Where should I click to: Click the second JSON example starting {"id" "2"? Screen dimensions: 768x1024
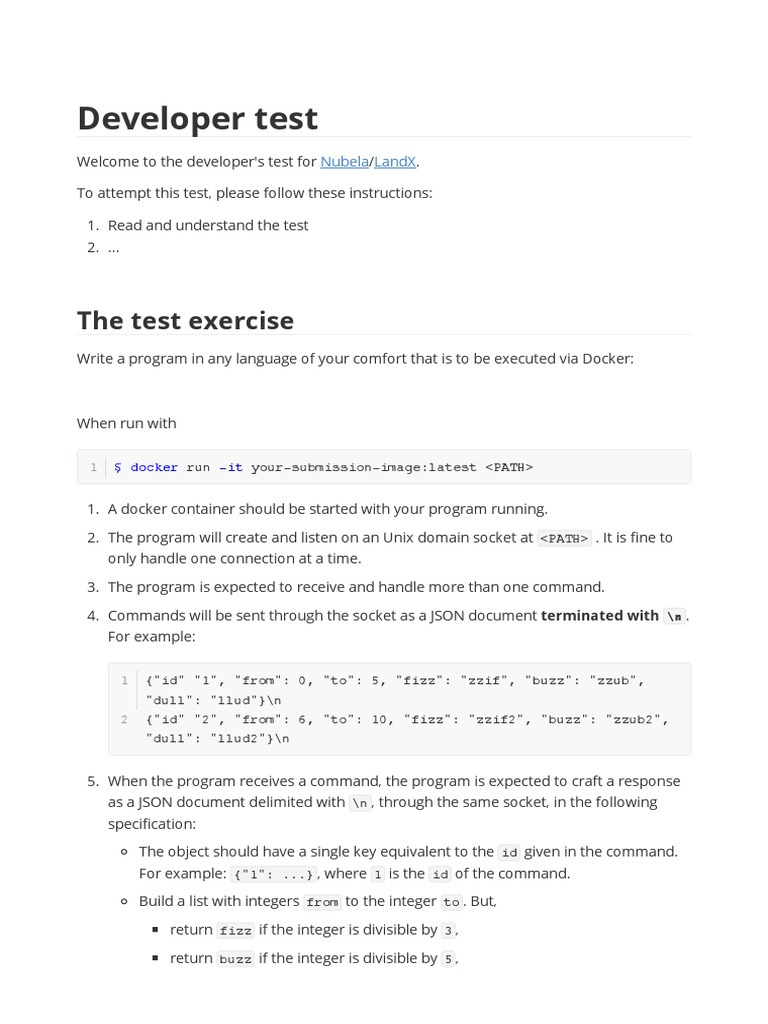tap(406, 719)
